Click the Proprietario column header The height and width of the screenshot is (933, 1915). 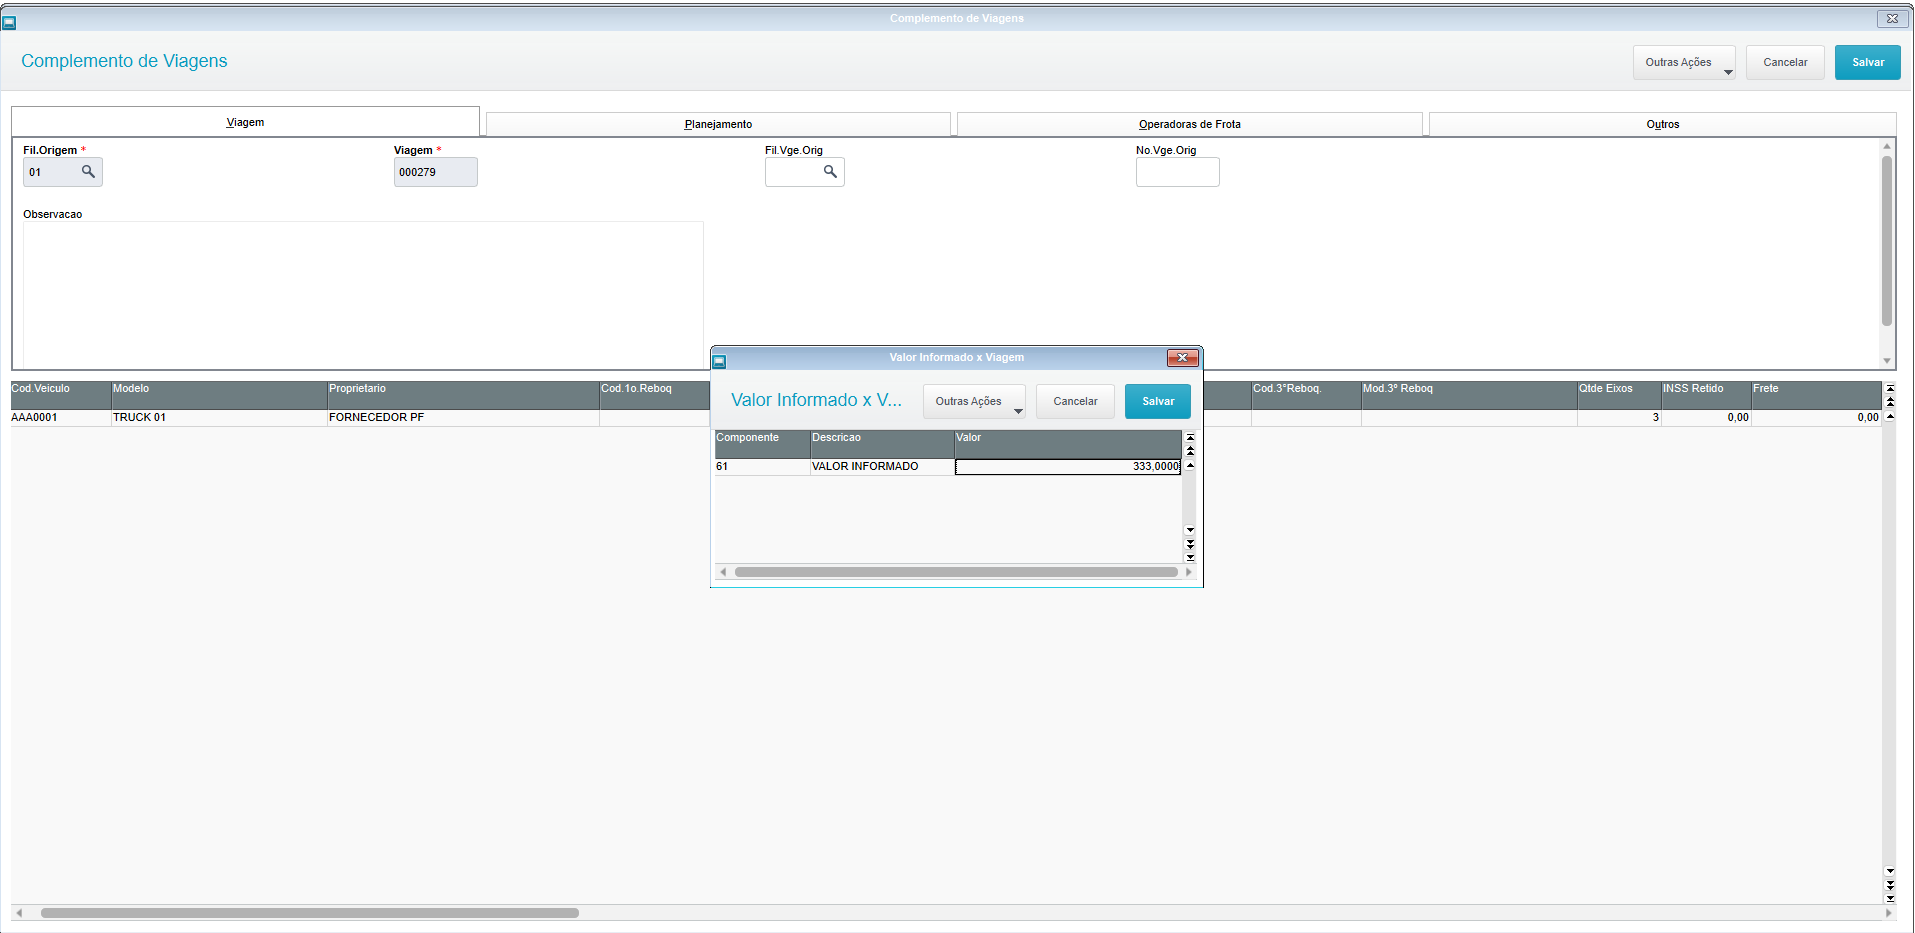[463, 395]
